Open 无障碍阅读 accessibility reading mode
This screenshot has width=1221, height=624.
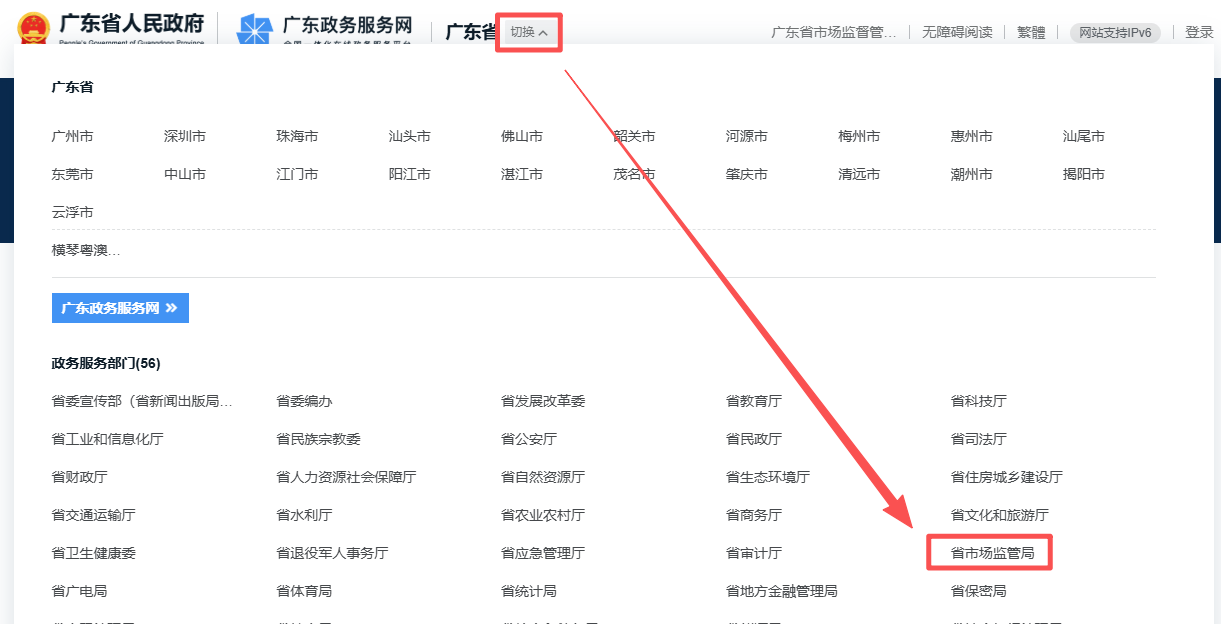coord(955,31)
